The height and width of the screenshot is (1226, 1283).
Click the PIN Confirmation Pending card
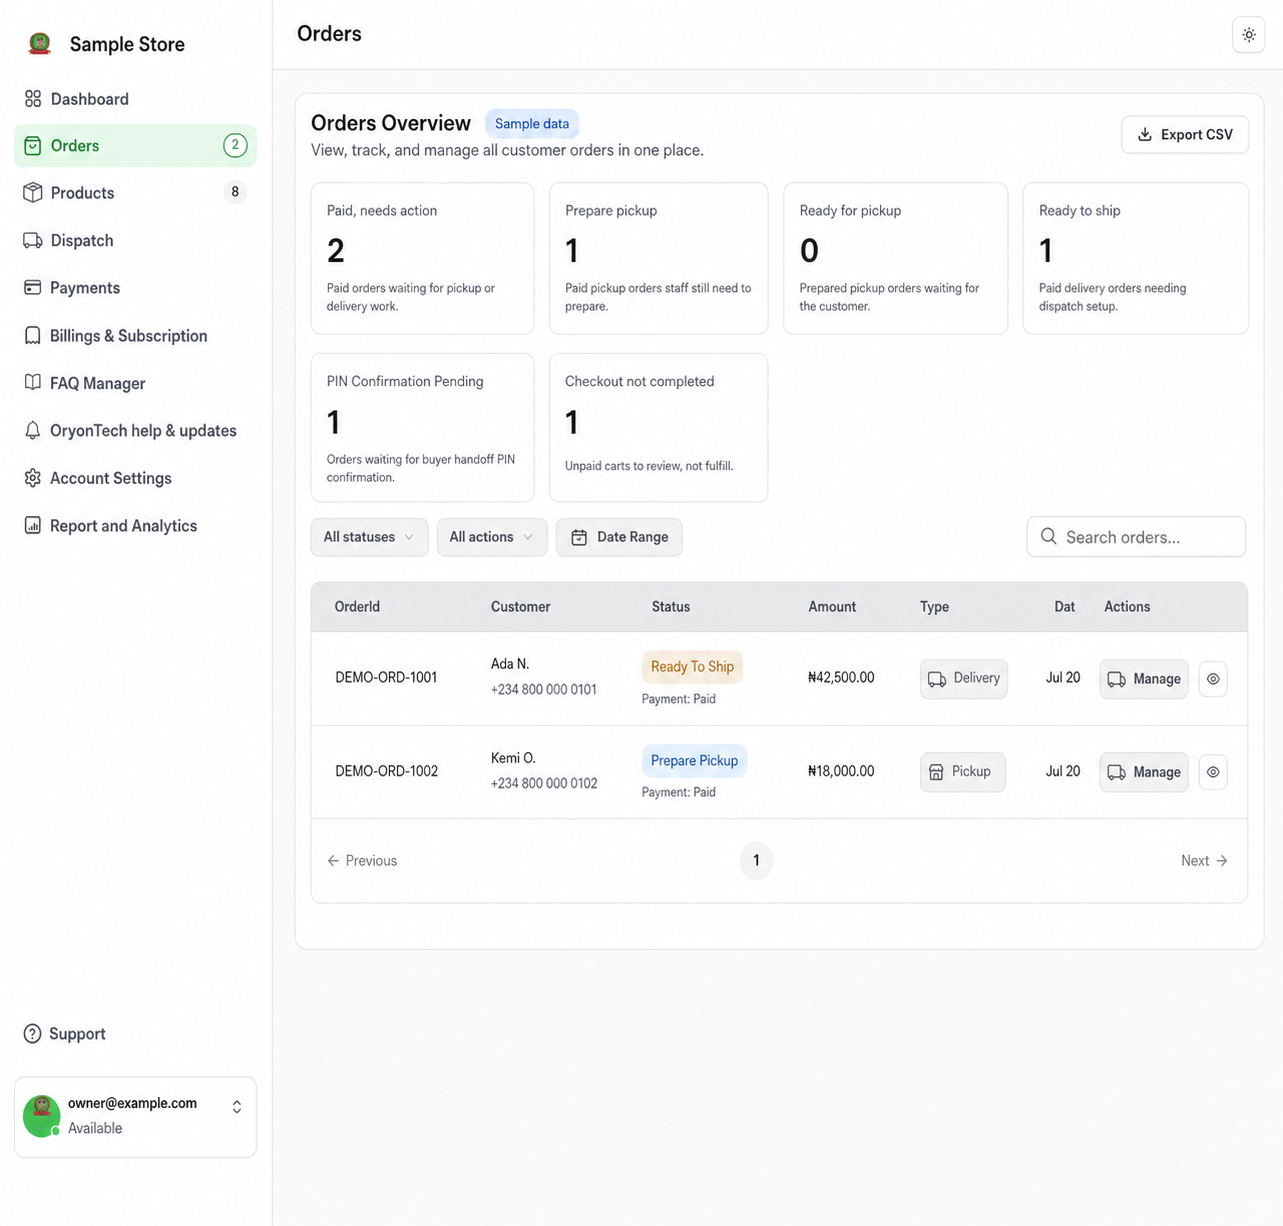[x=423, y=428]
